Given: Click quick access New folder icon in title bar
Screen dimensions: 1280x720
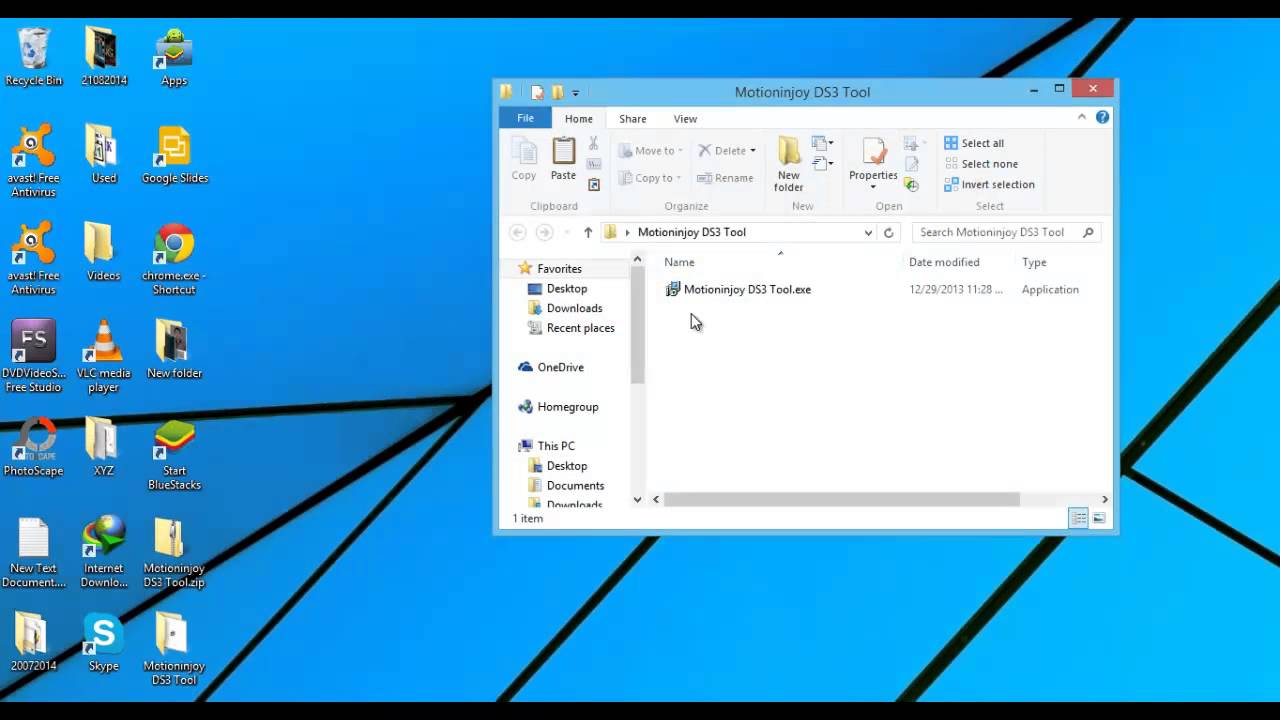Looking at the screenshot, I should tap(556, 92).
